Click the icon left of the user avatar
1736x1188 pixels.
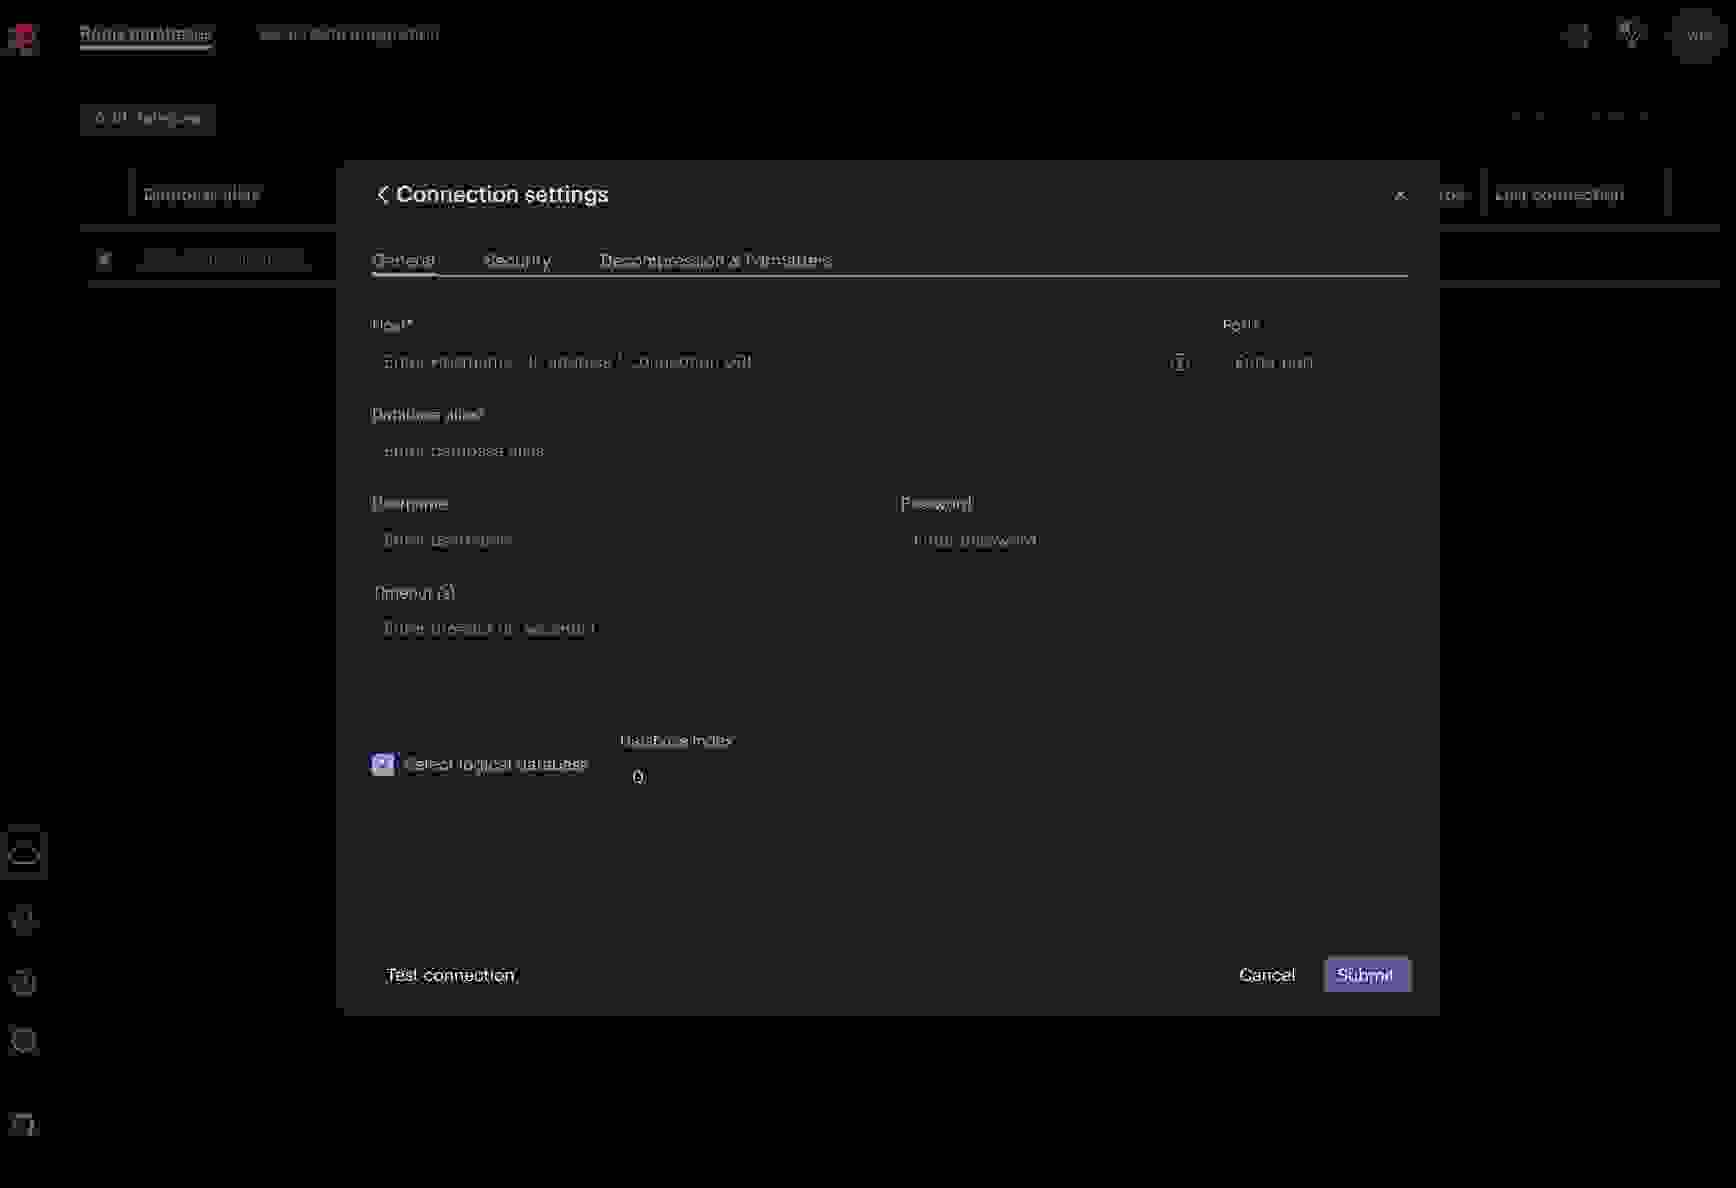(1631, 36)
